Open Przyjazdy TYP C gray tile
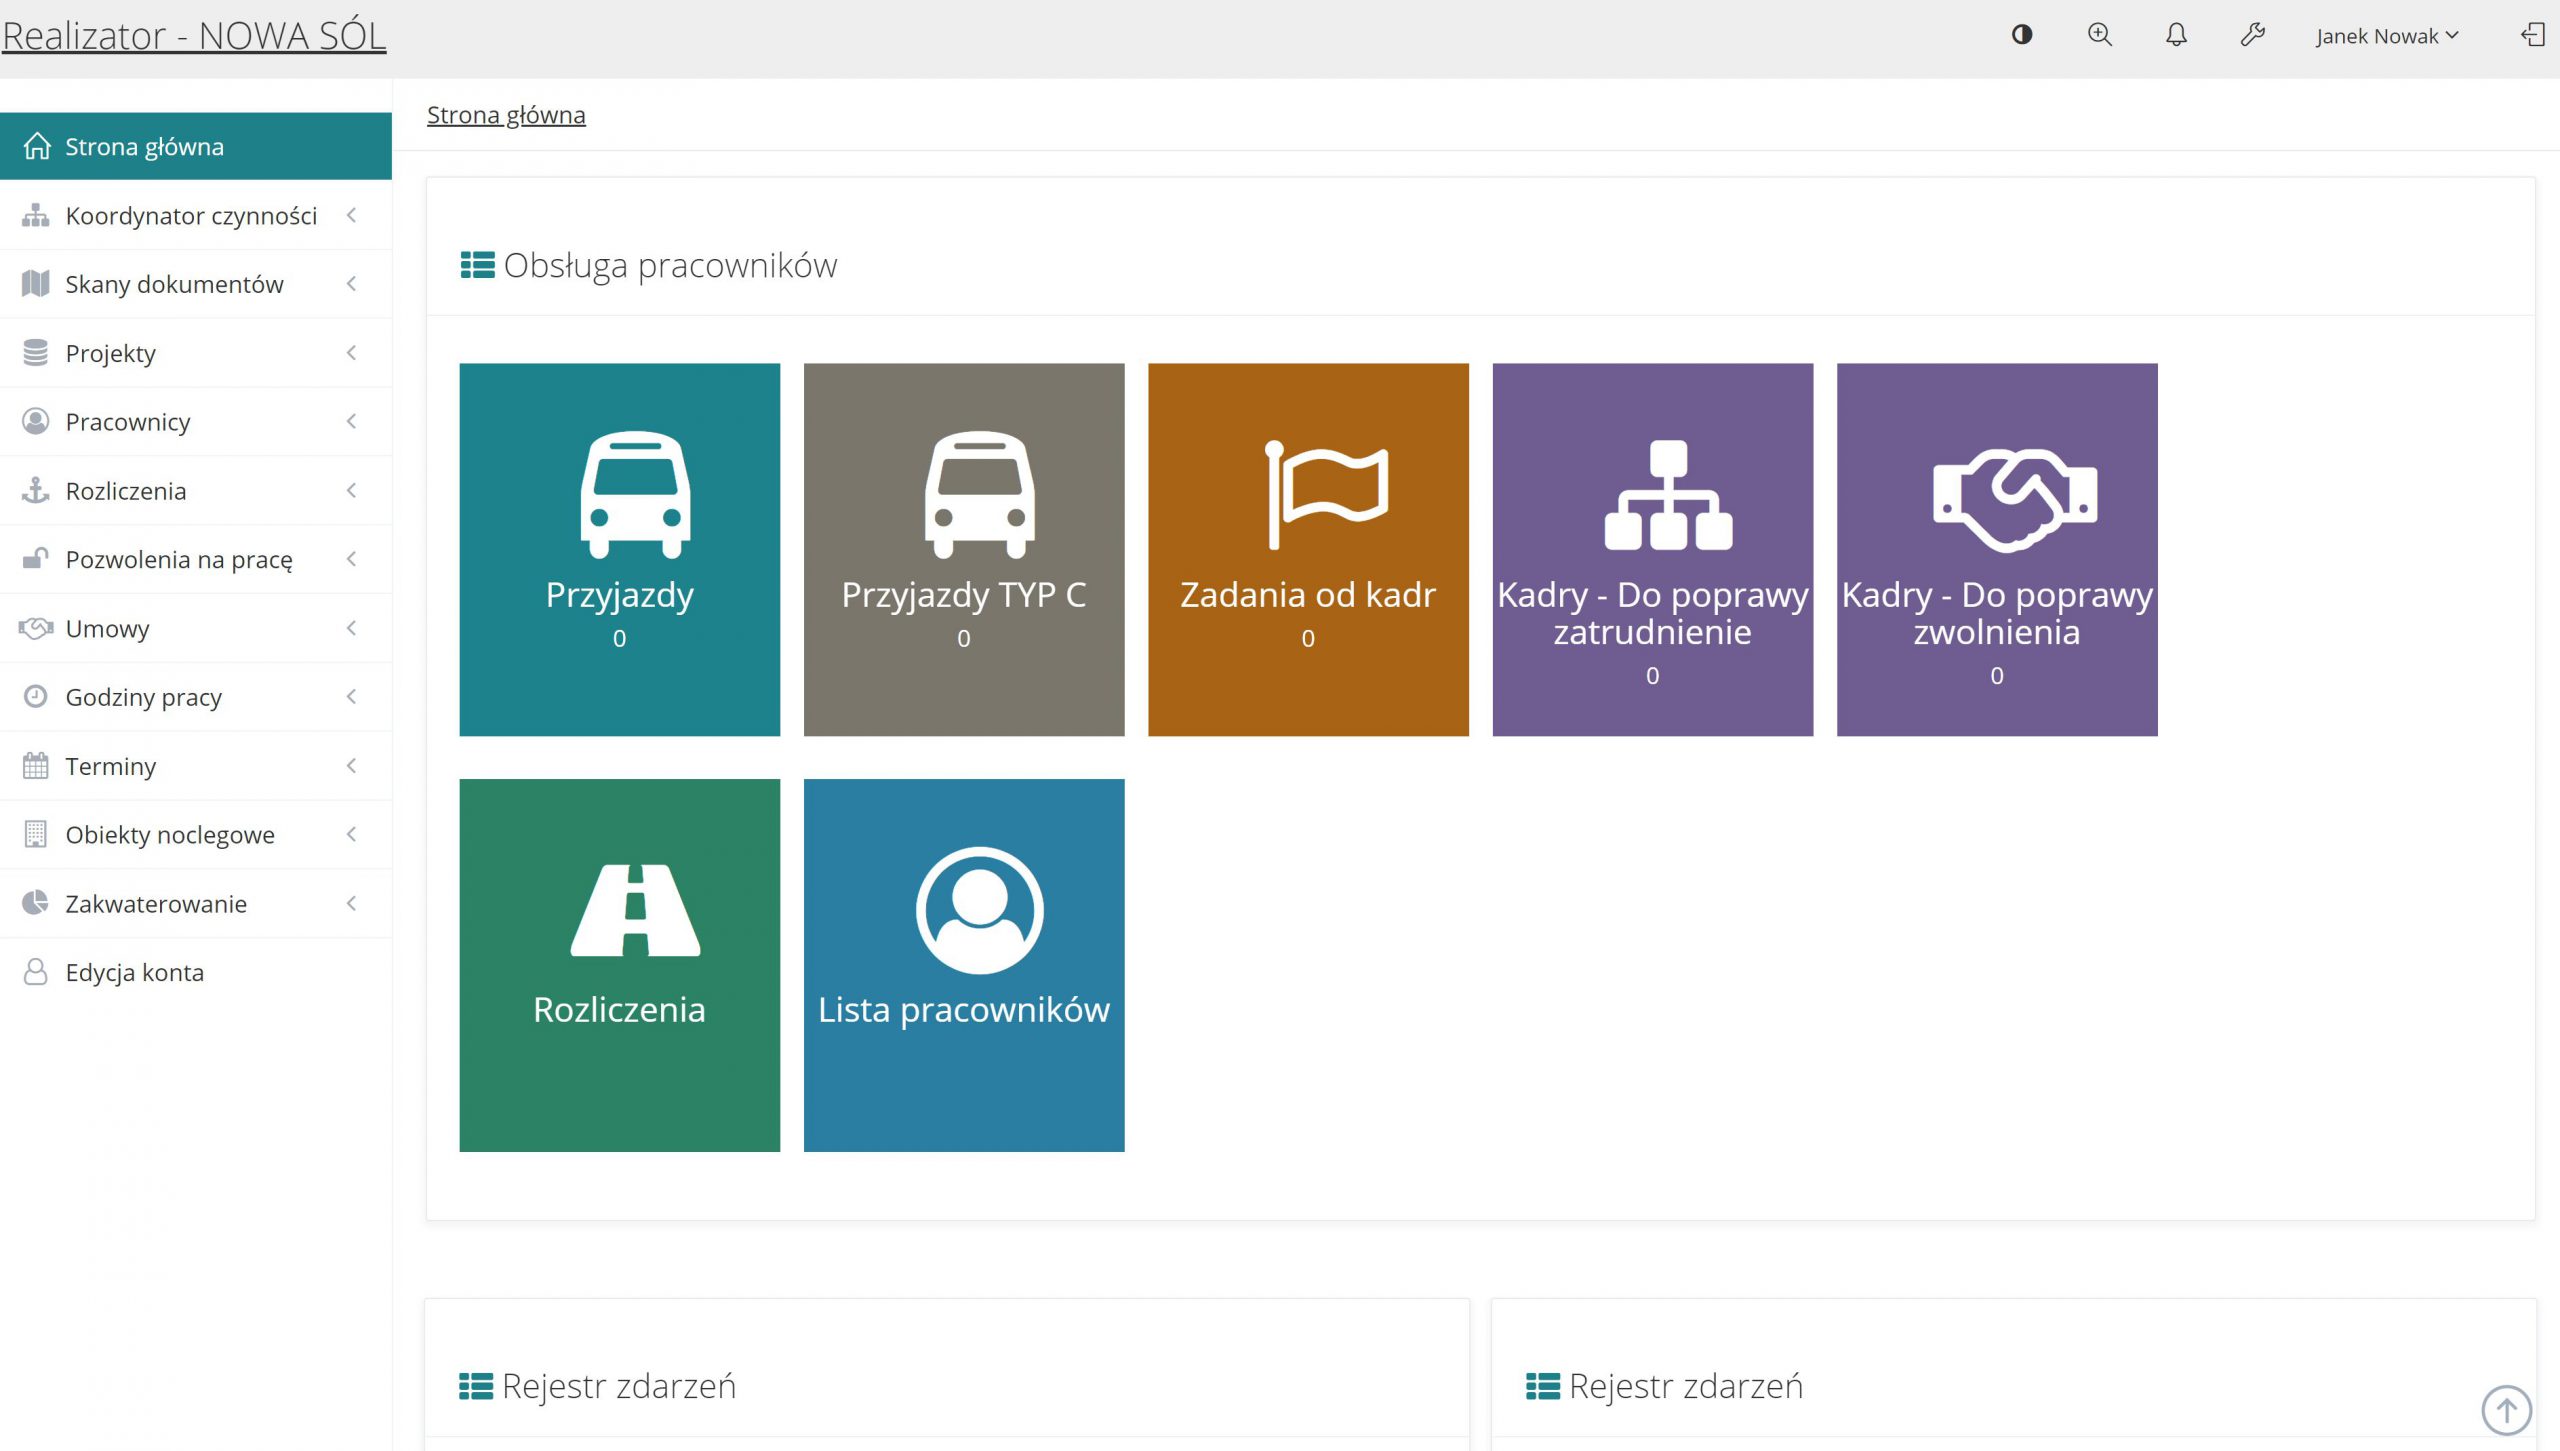This screenshot has width=2560, height=1451. tap(963, 549)
